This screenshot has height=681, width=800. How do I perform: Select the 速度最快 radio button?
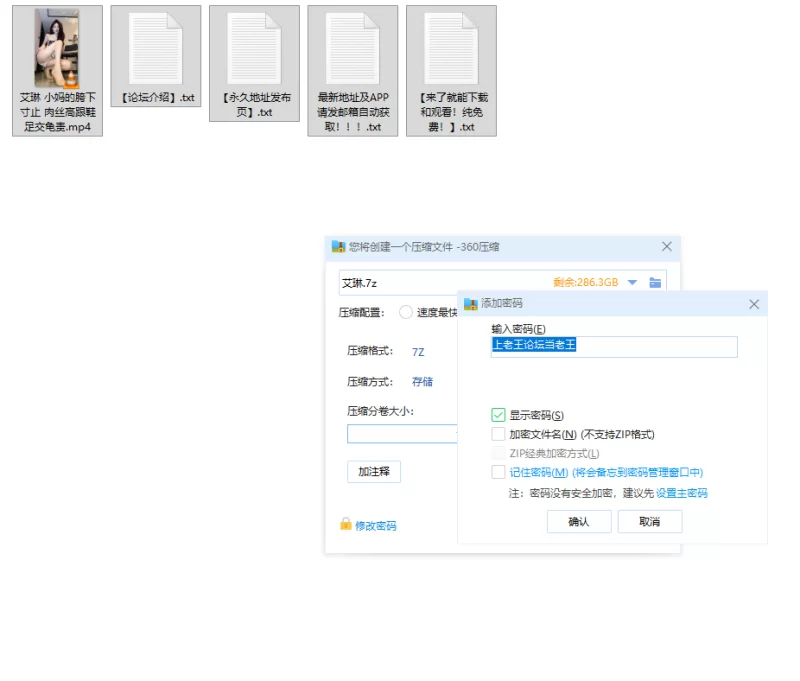pyautogui.click(x=406, y=312)
